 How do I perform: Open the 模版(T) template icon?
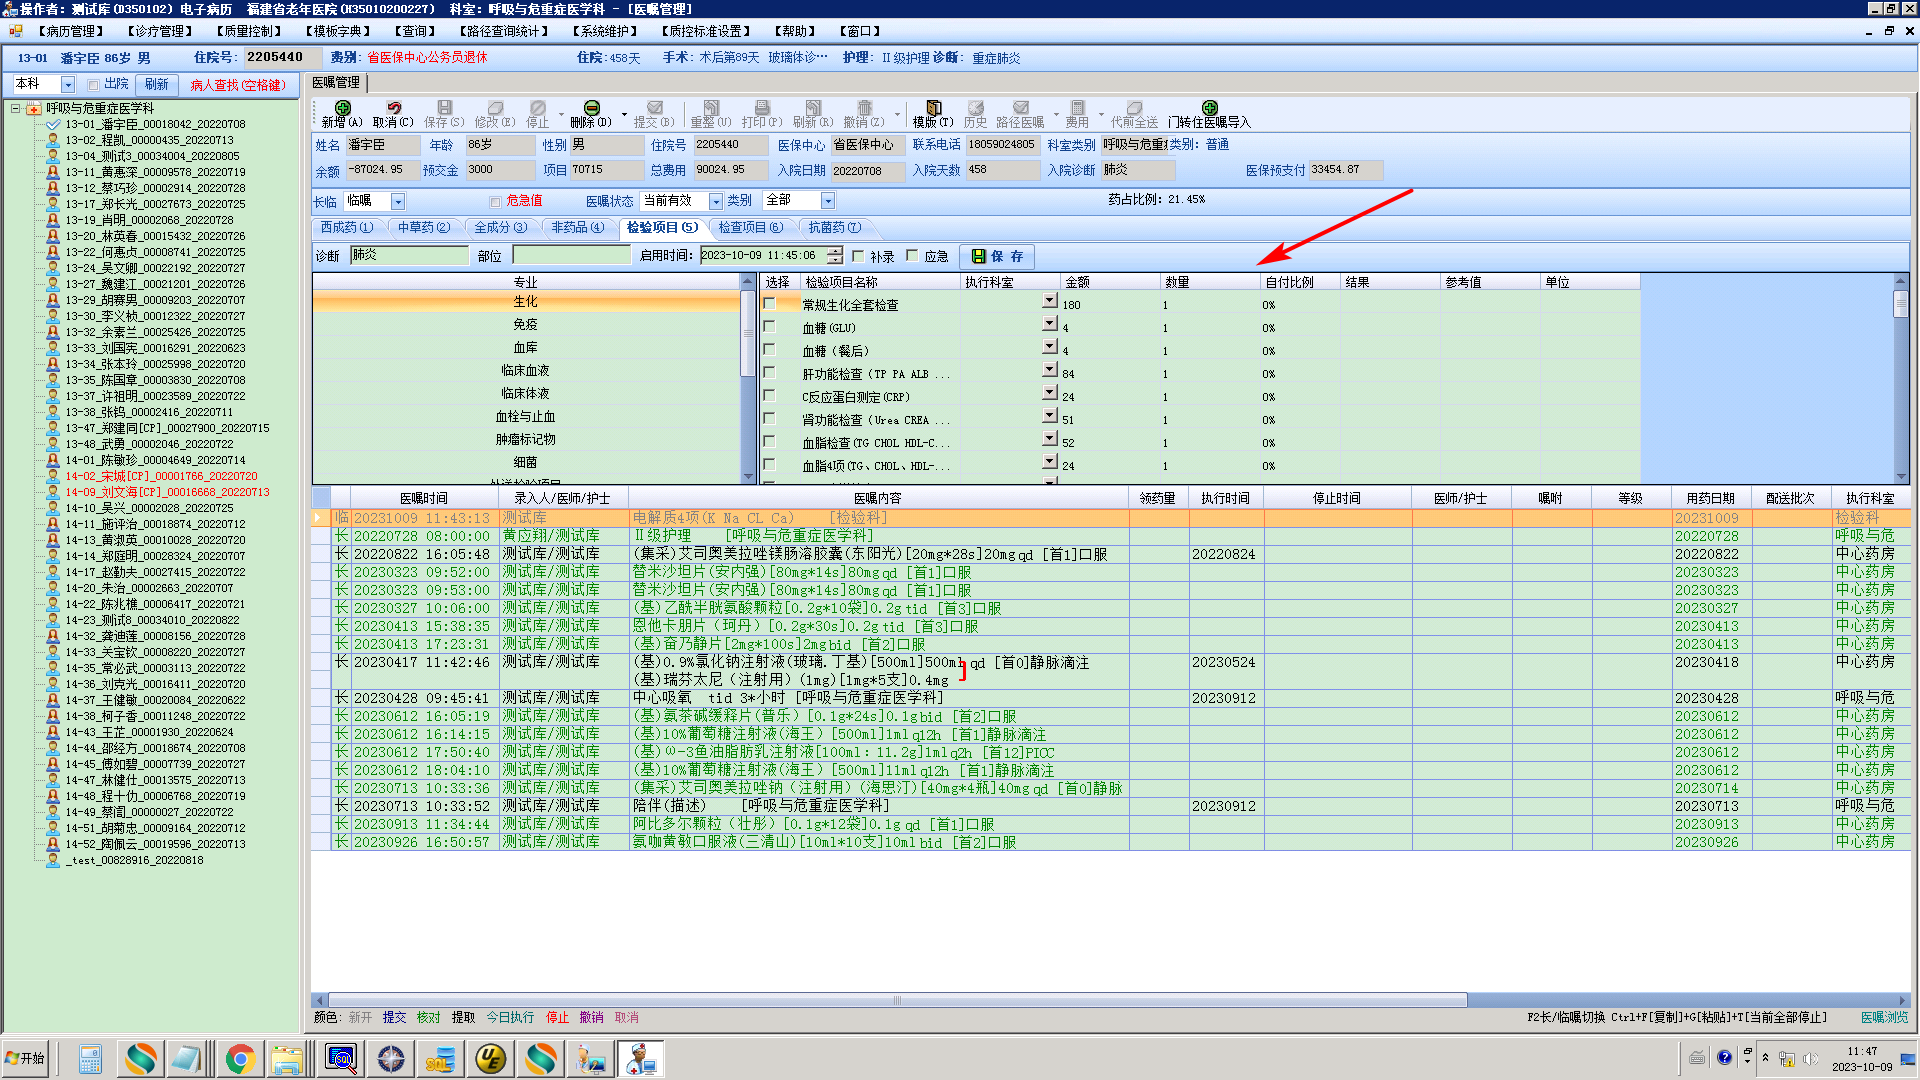(933, 108)
